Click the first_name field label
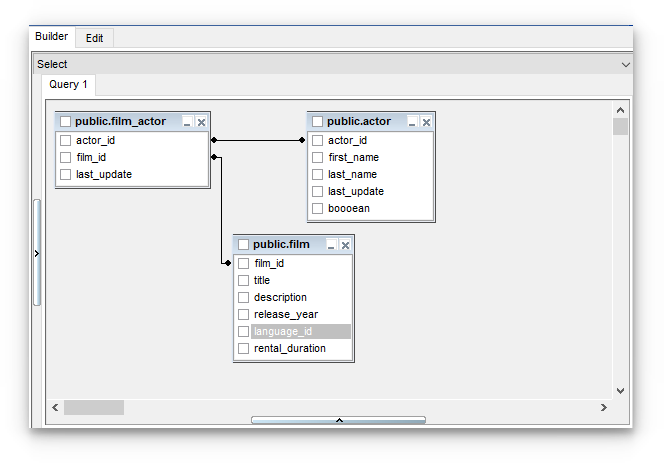This screenshot has height=463, width=664. click(x=354, y=158)
